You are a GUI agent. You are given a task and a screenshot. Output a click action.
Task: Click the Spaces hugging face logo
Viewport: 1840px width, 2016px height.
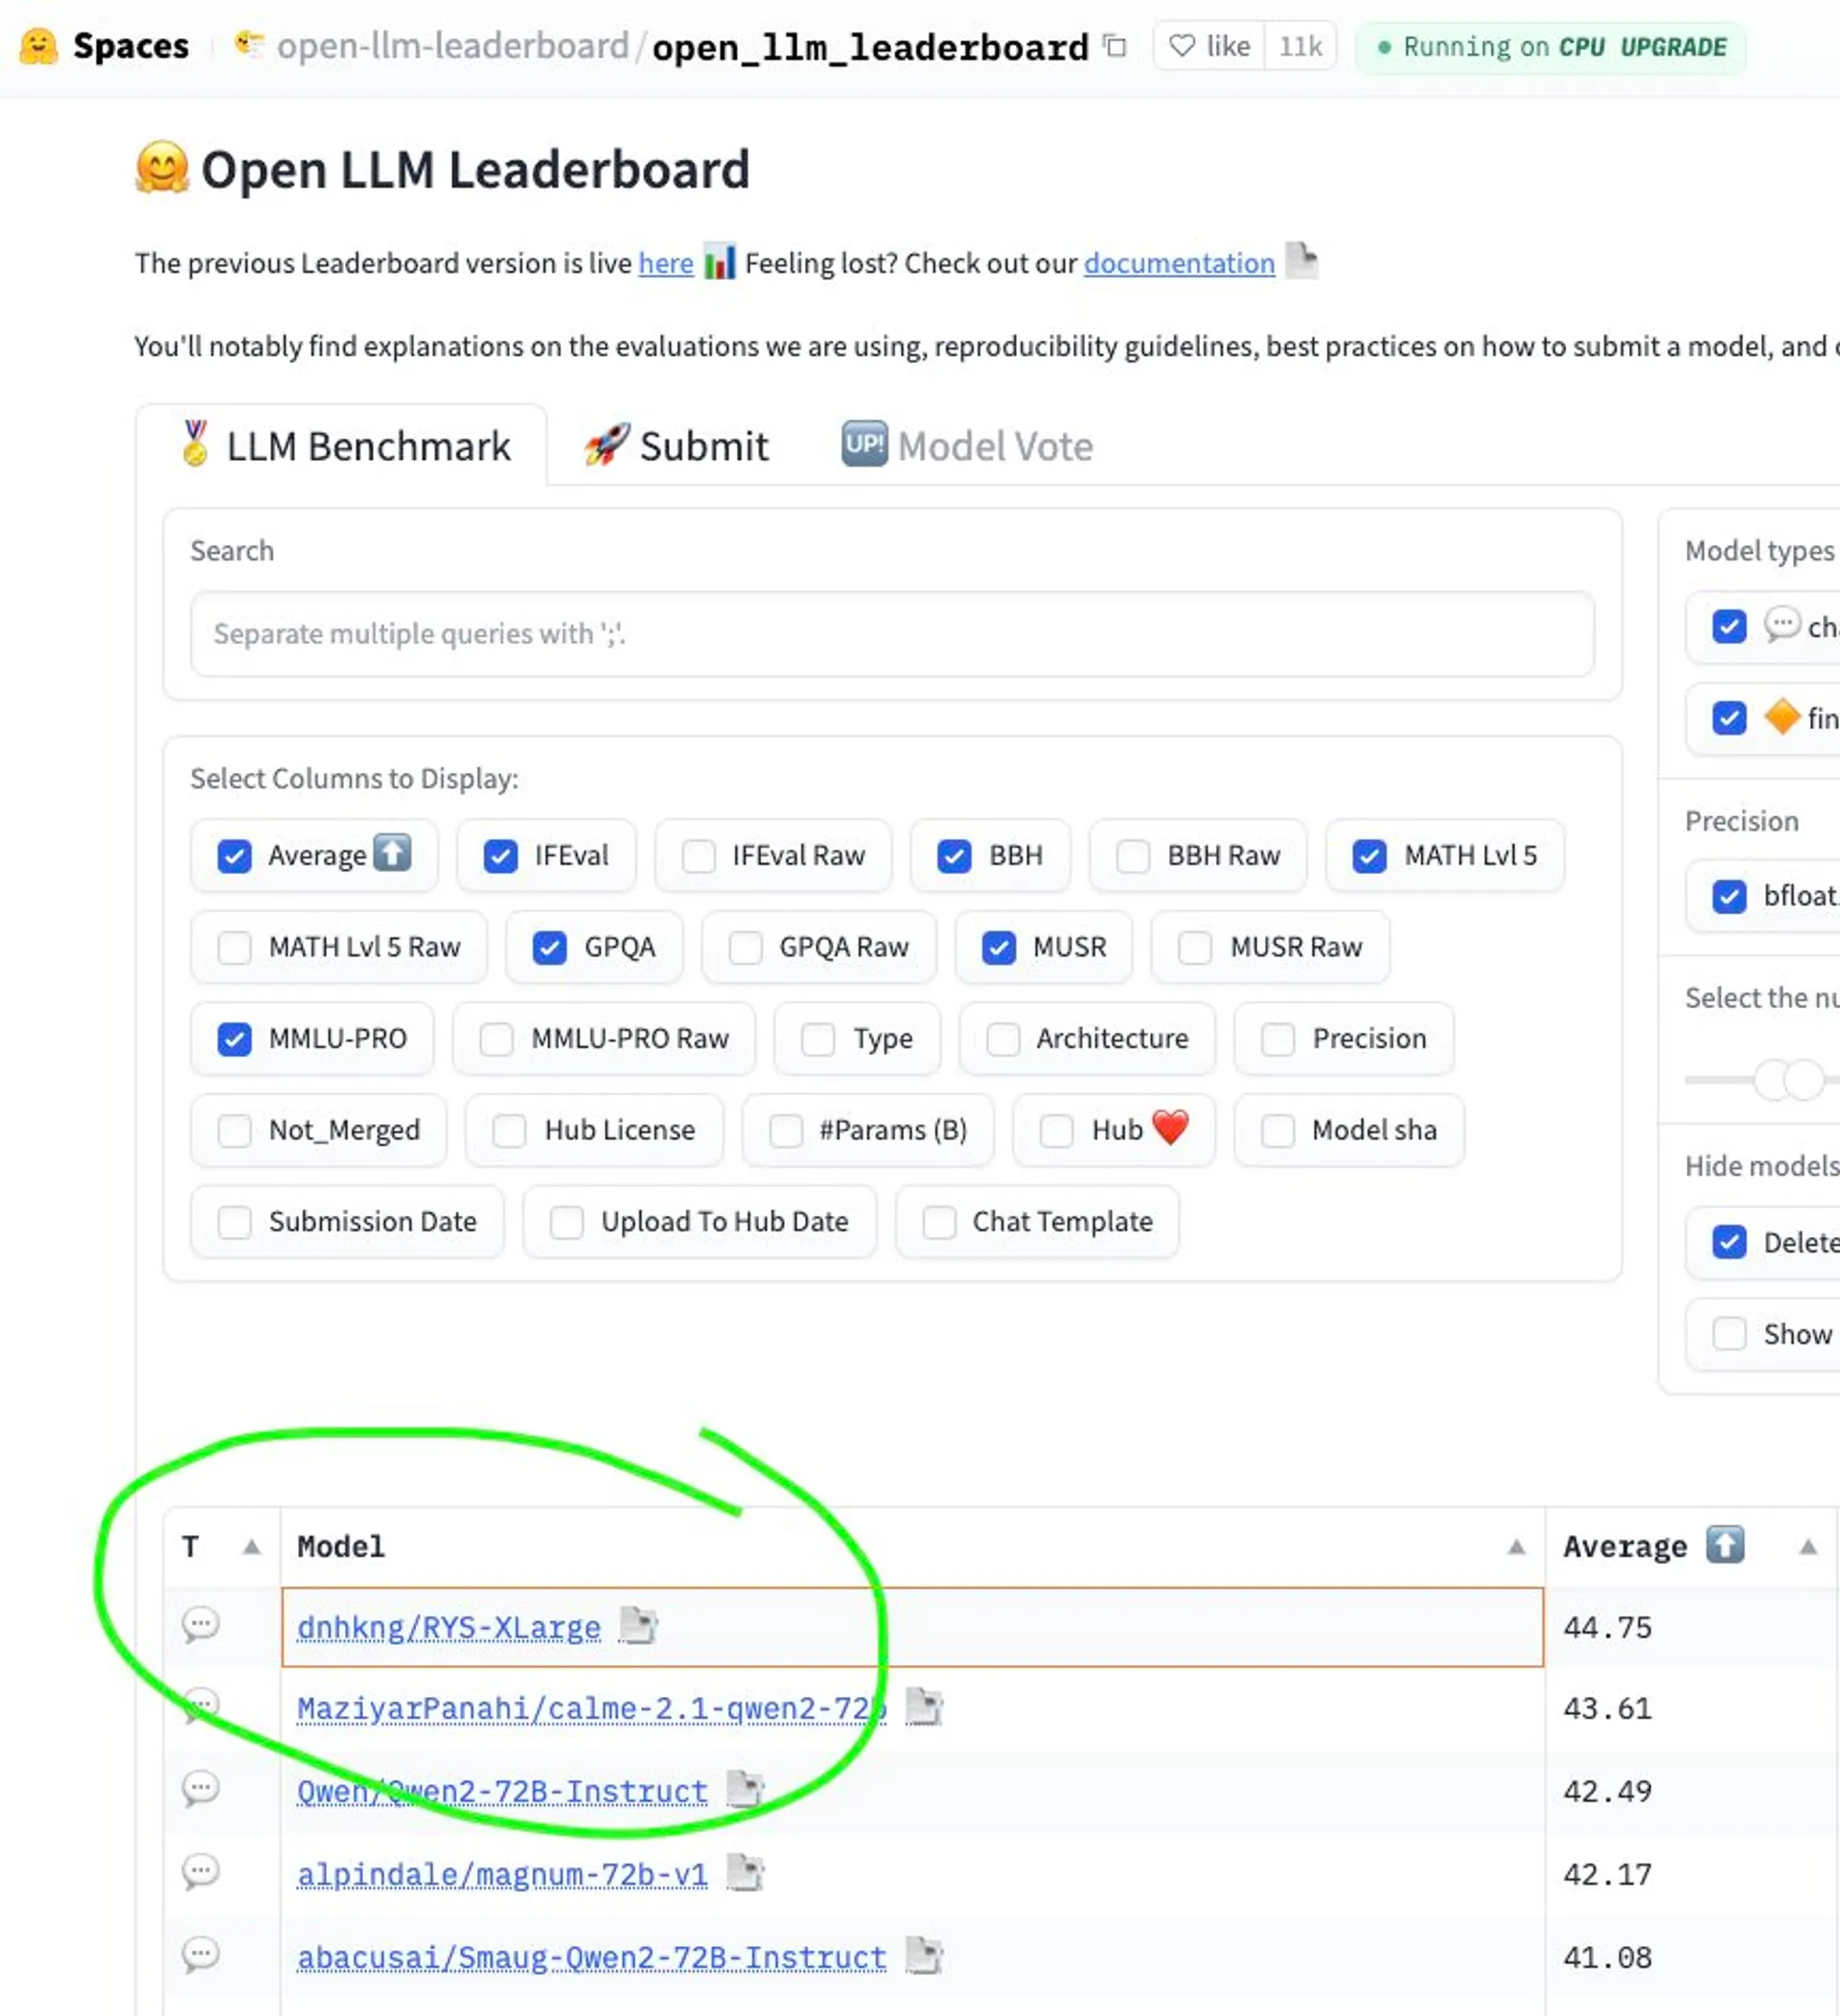[38, 46]
